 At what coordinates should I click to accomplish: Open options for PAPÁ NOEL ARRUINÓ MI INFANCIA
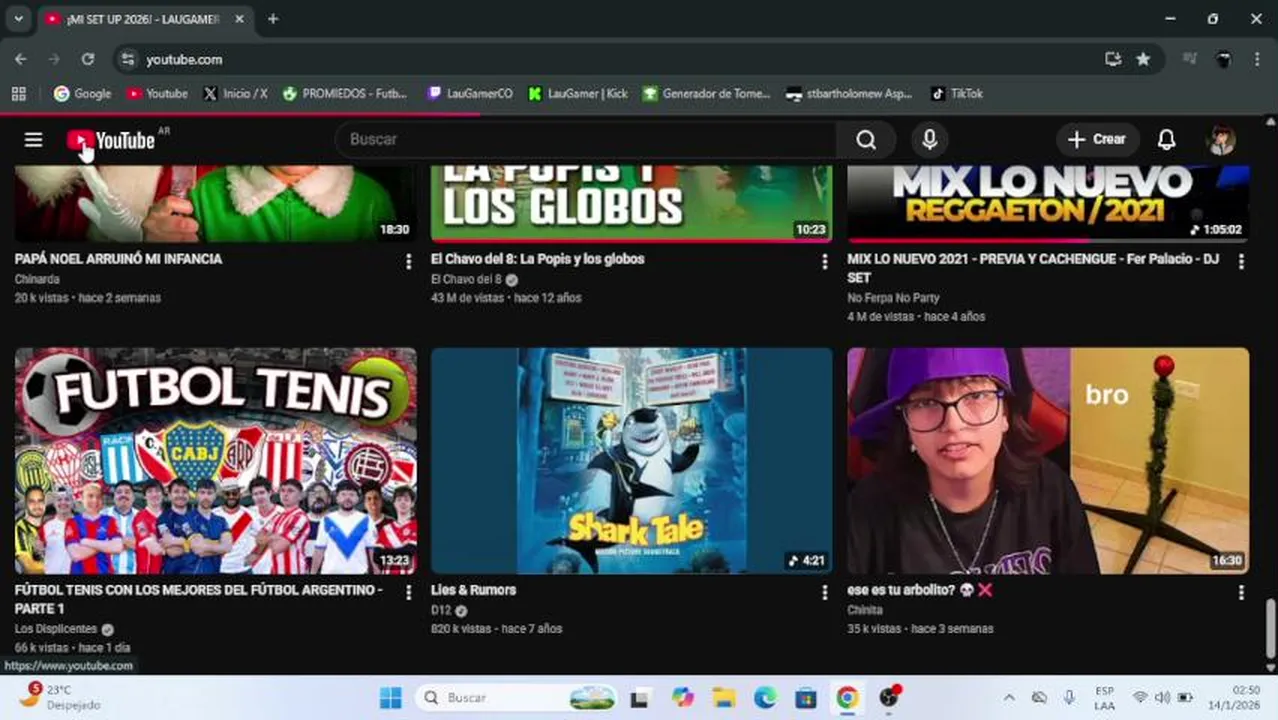[x=408, y=262]
